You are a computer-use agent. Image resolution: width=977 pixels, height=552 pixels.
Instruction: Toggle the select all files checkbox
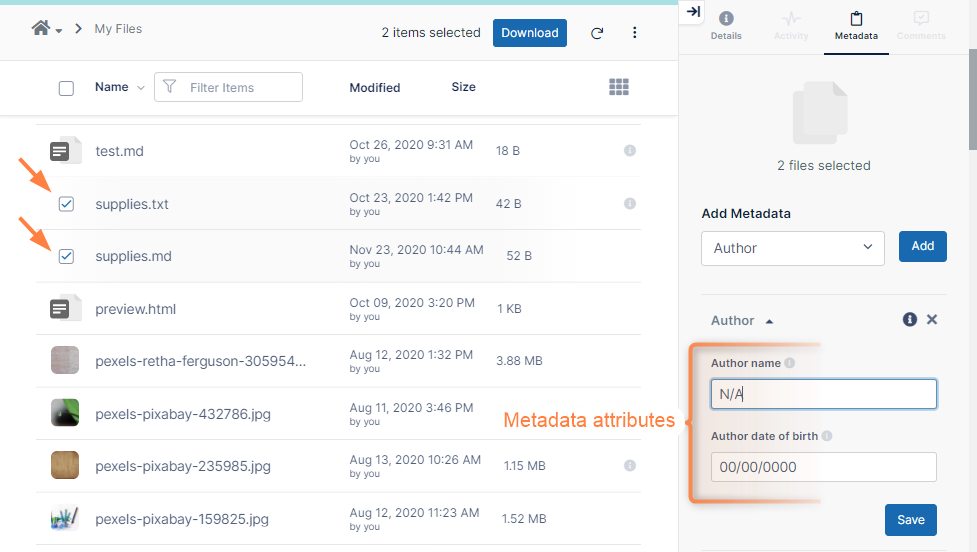pyautogui.click(x=66, y=88)
